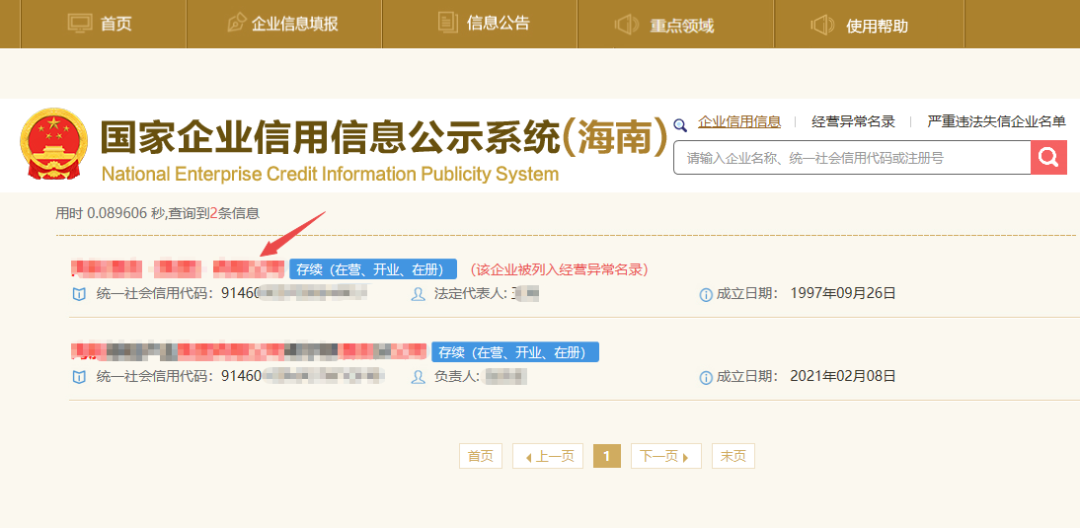Image resolution: width=1080 pixels, height=528 pixels.
Task: Click the info icon beside 1997年09月26日 date
Action: (x=705, y=295)
